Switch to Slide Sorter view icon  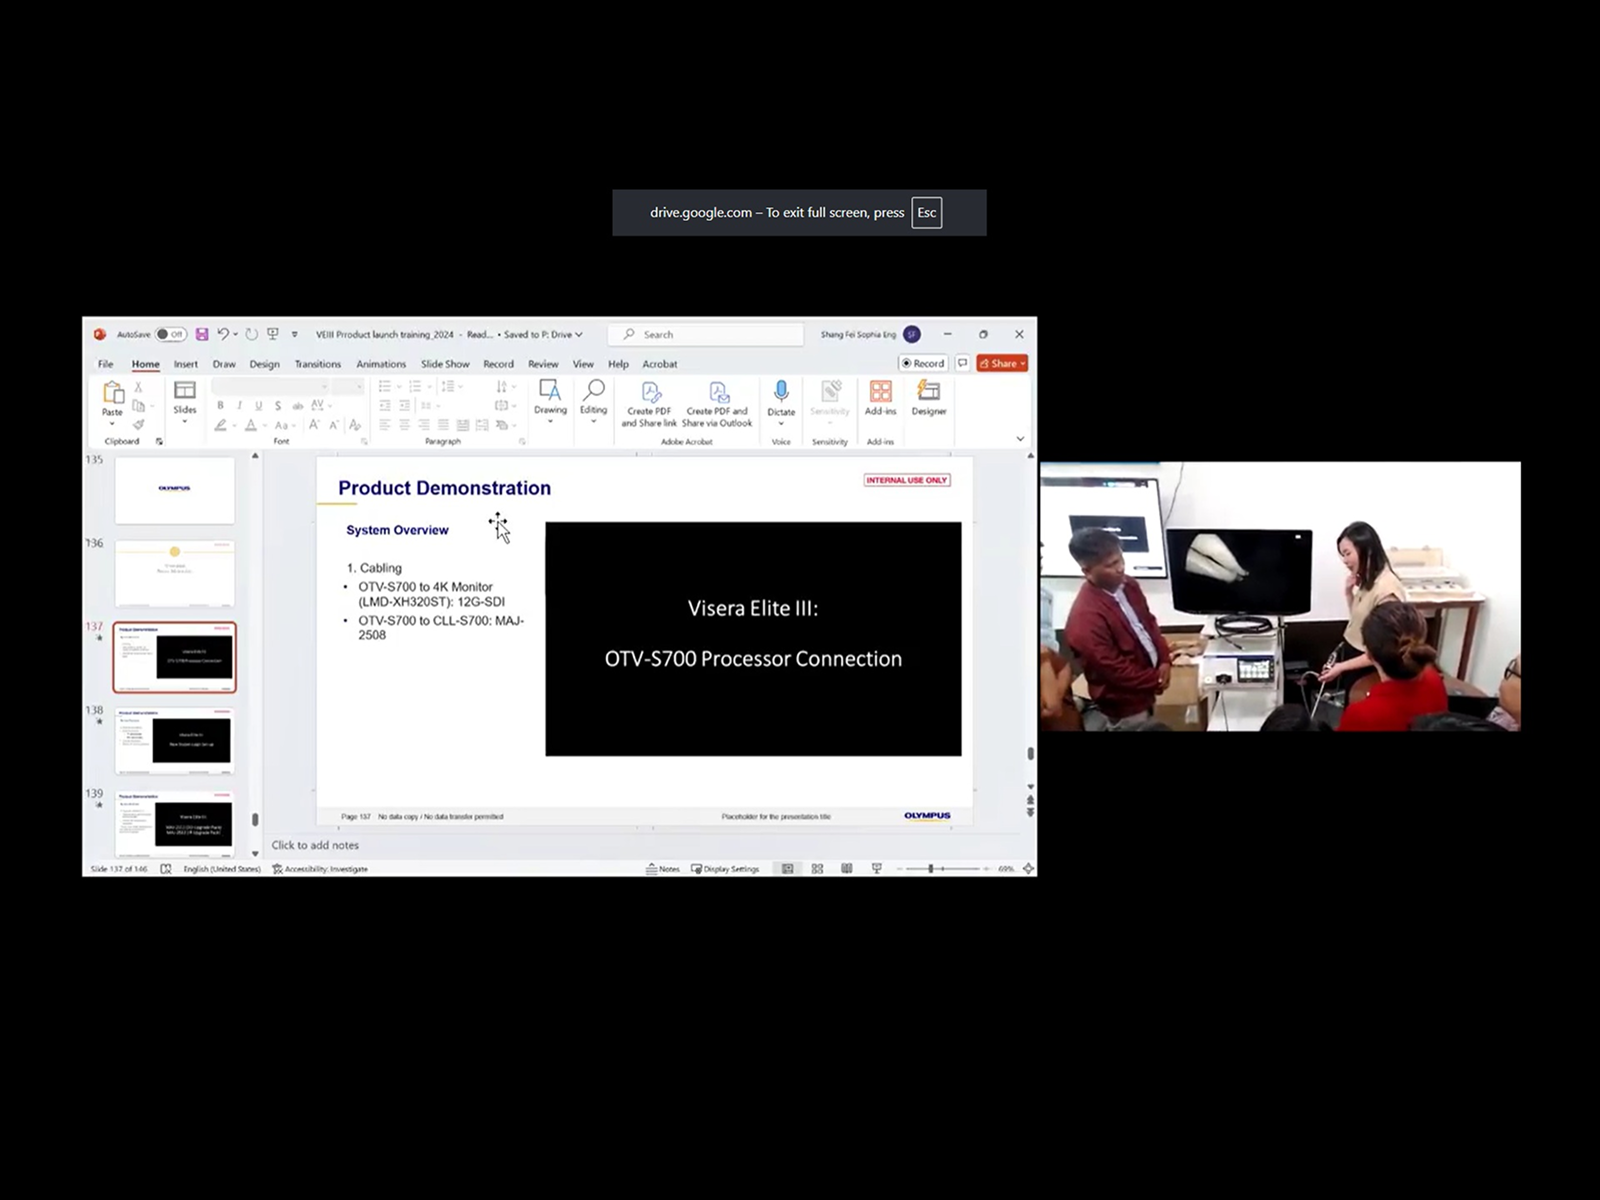point(817,869)
